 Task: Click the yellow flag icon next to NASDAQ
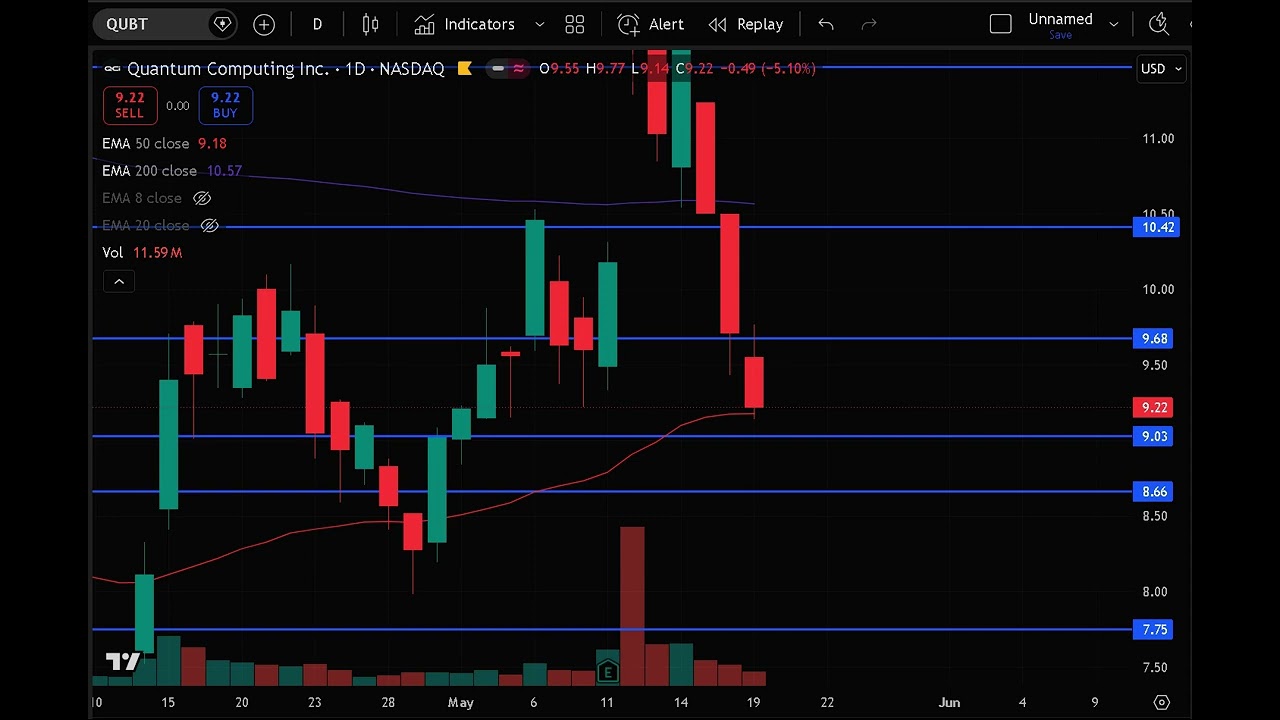coord(464,69)
